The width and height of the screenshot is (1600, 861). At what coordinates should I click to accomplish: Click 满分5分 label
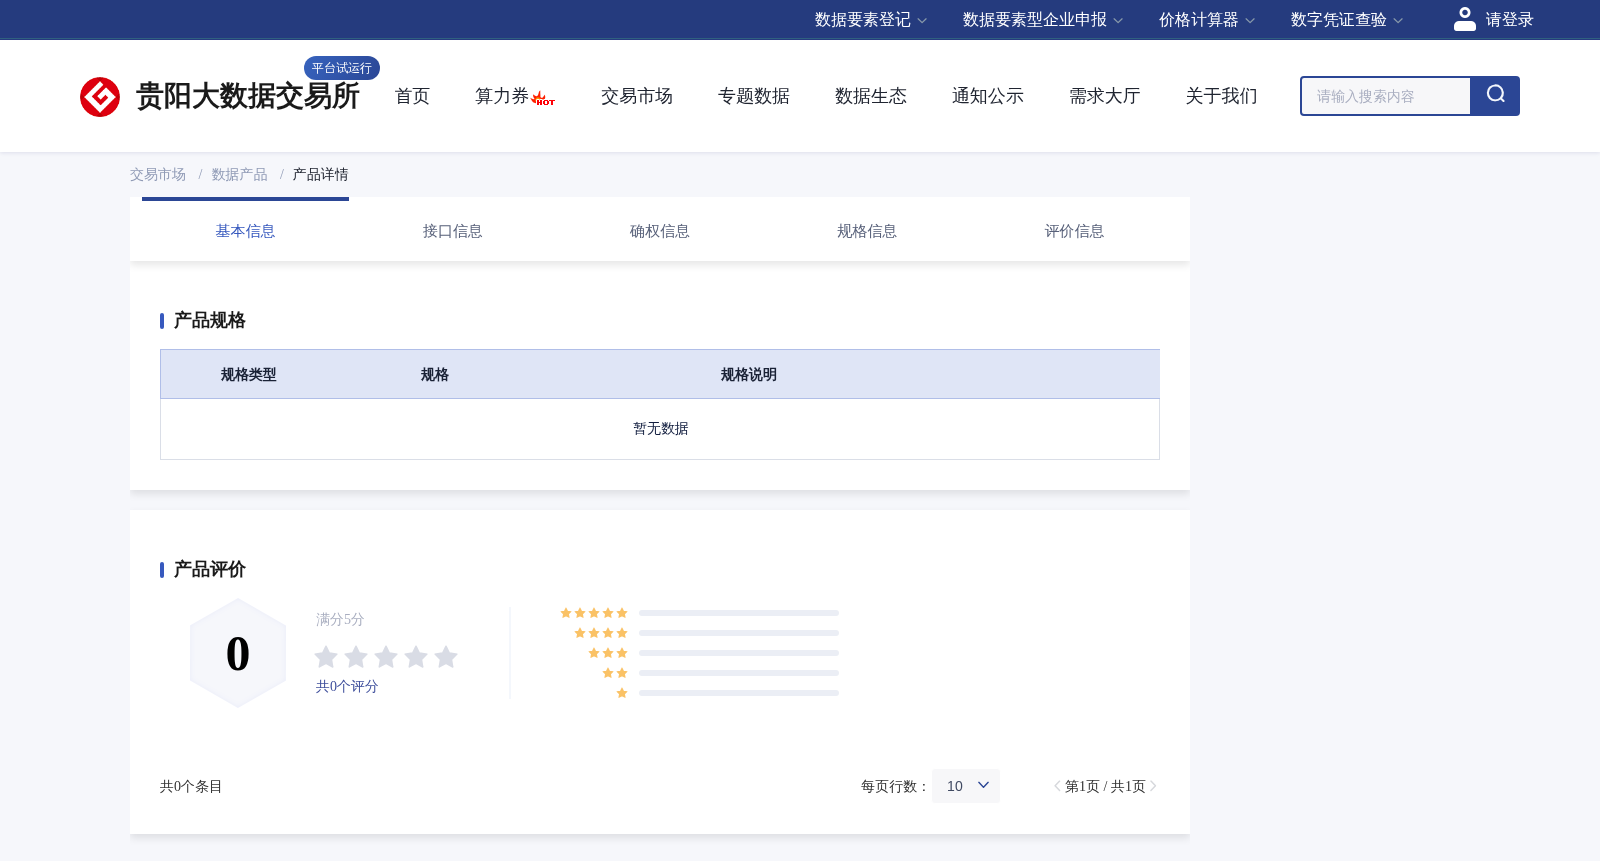click(340, 619)
